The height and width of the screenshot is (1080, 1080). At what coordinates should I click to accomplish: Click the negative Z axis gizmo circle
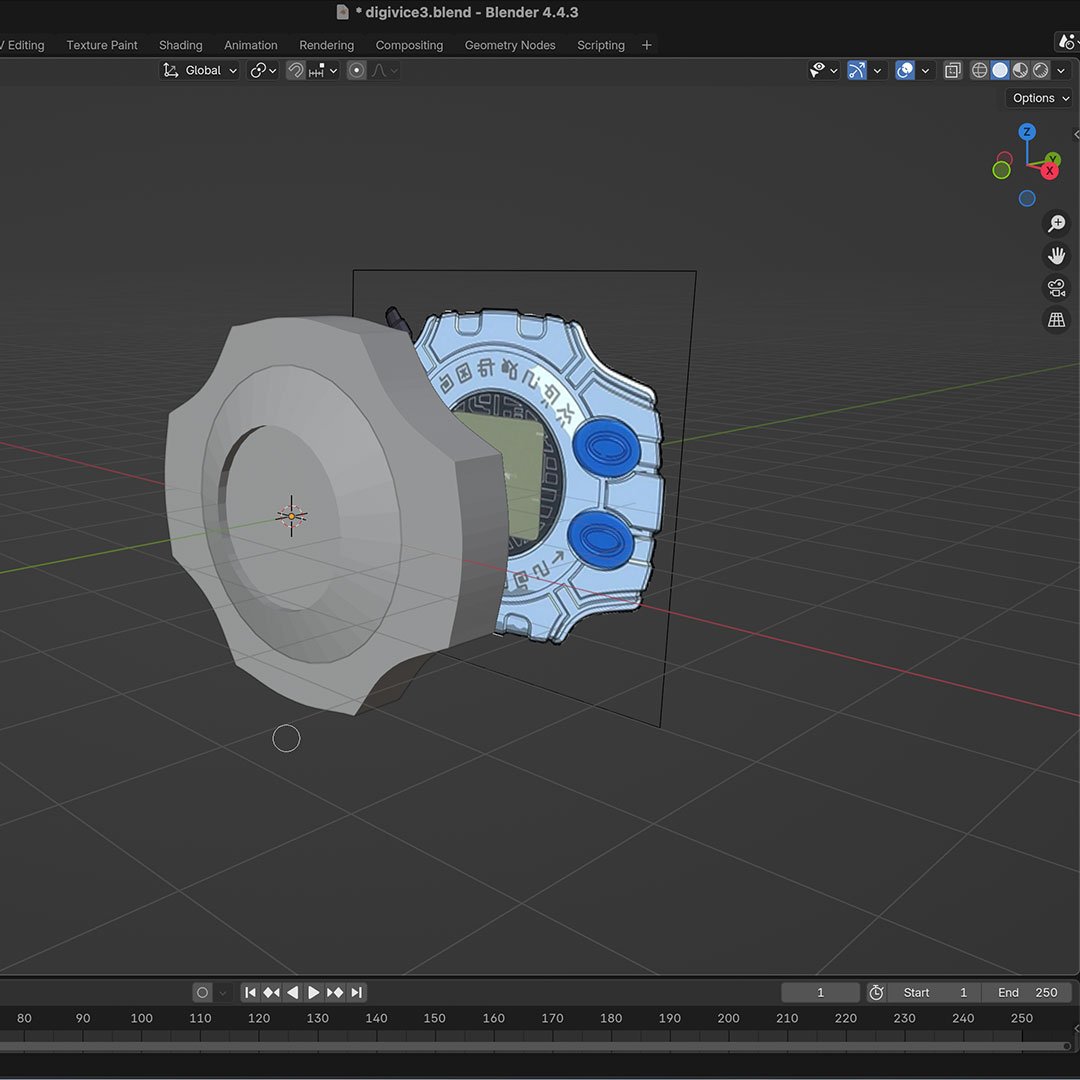(1027, 198)
